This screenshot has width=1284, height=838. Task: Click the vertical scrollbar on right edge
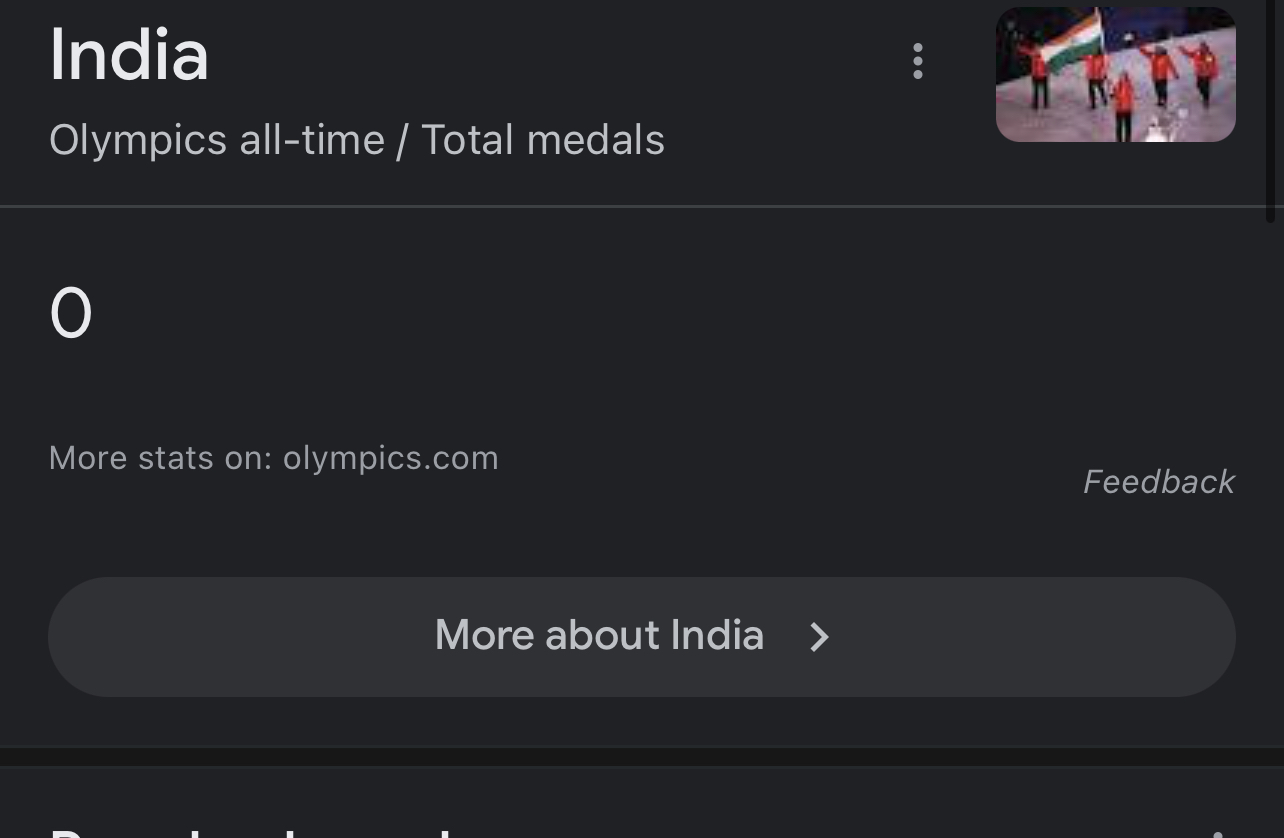(1270, 110)
